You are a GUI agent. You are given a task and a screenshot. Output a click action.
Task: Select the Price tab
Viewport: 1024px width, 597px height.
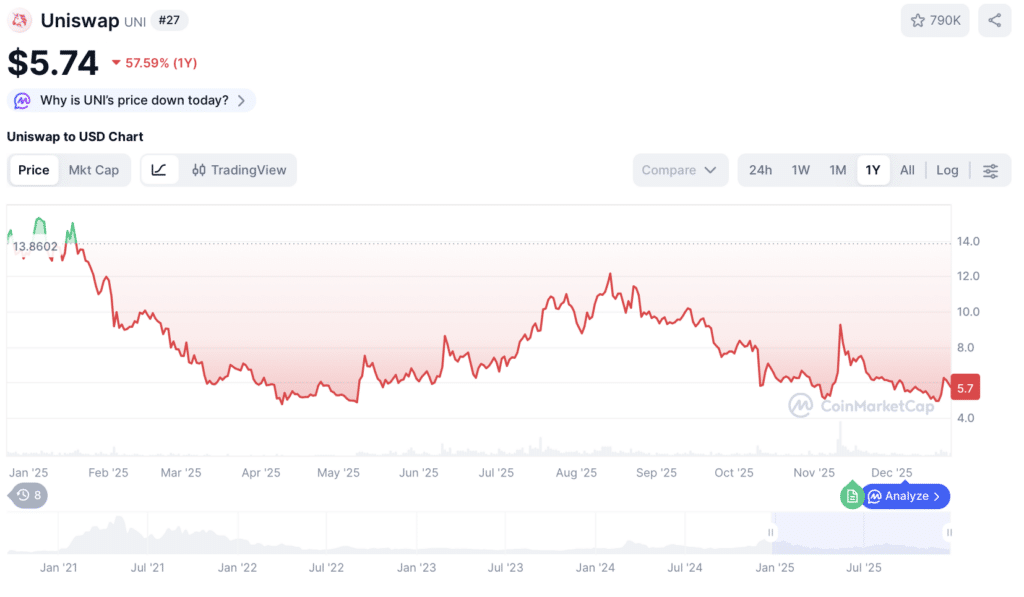[x=33, y=170]
